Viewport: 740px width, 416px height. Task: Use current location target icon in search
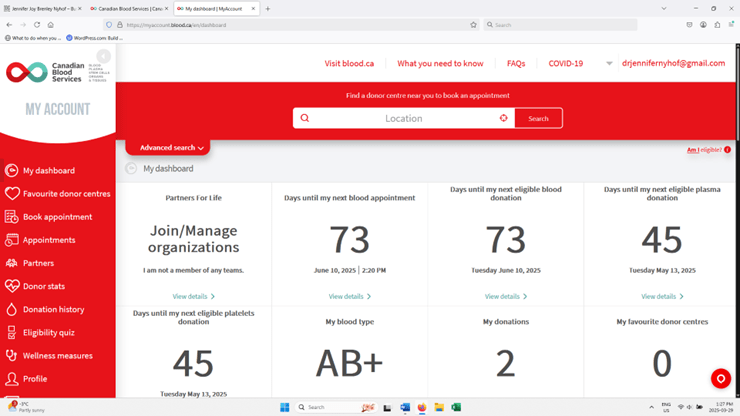click(x=503, y=118)
